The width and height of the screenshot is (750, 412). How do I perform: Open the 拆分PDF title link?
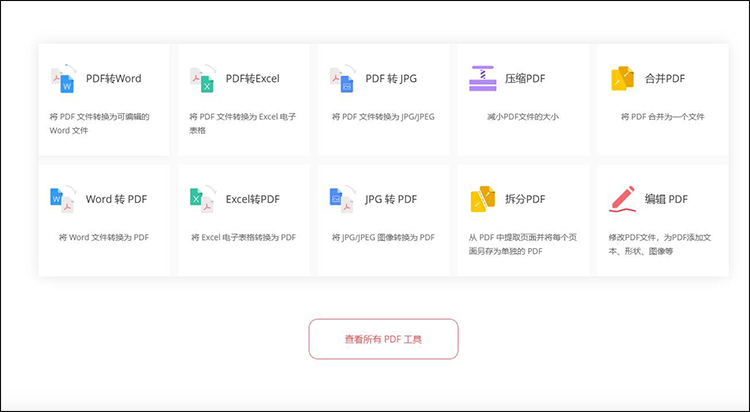[x=525, y=199]
